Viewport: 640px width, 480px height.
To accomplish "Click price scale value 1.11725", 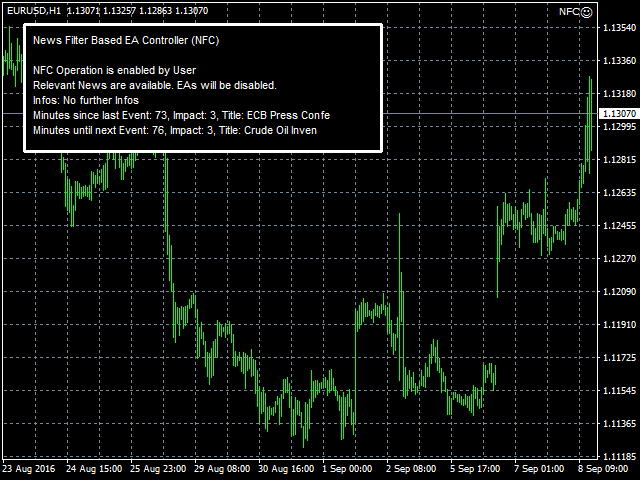I will pos(619,358).
